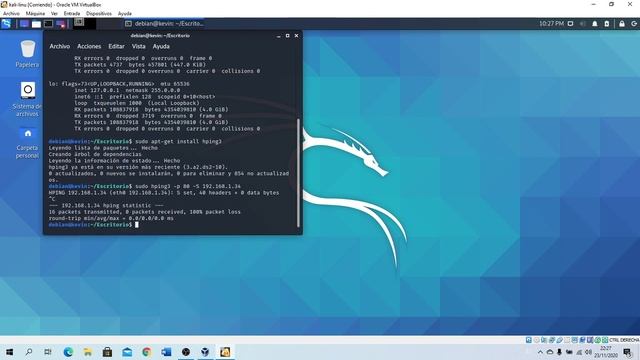640x360 pixels.
Task: Open Windows Action Center notifications
Action: 628,352
